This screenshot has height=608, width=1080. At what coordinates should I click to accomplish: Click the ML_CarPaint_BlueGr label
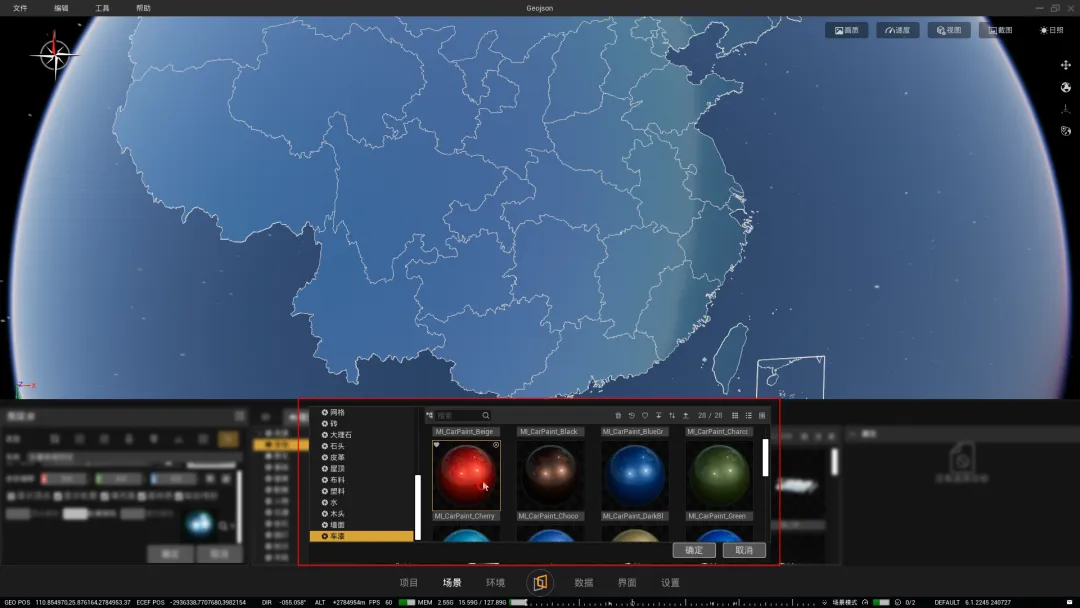click(x=633, y=432)
